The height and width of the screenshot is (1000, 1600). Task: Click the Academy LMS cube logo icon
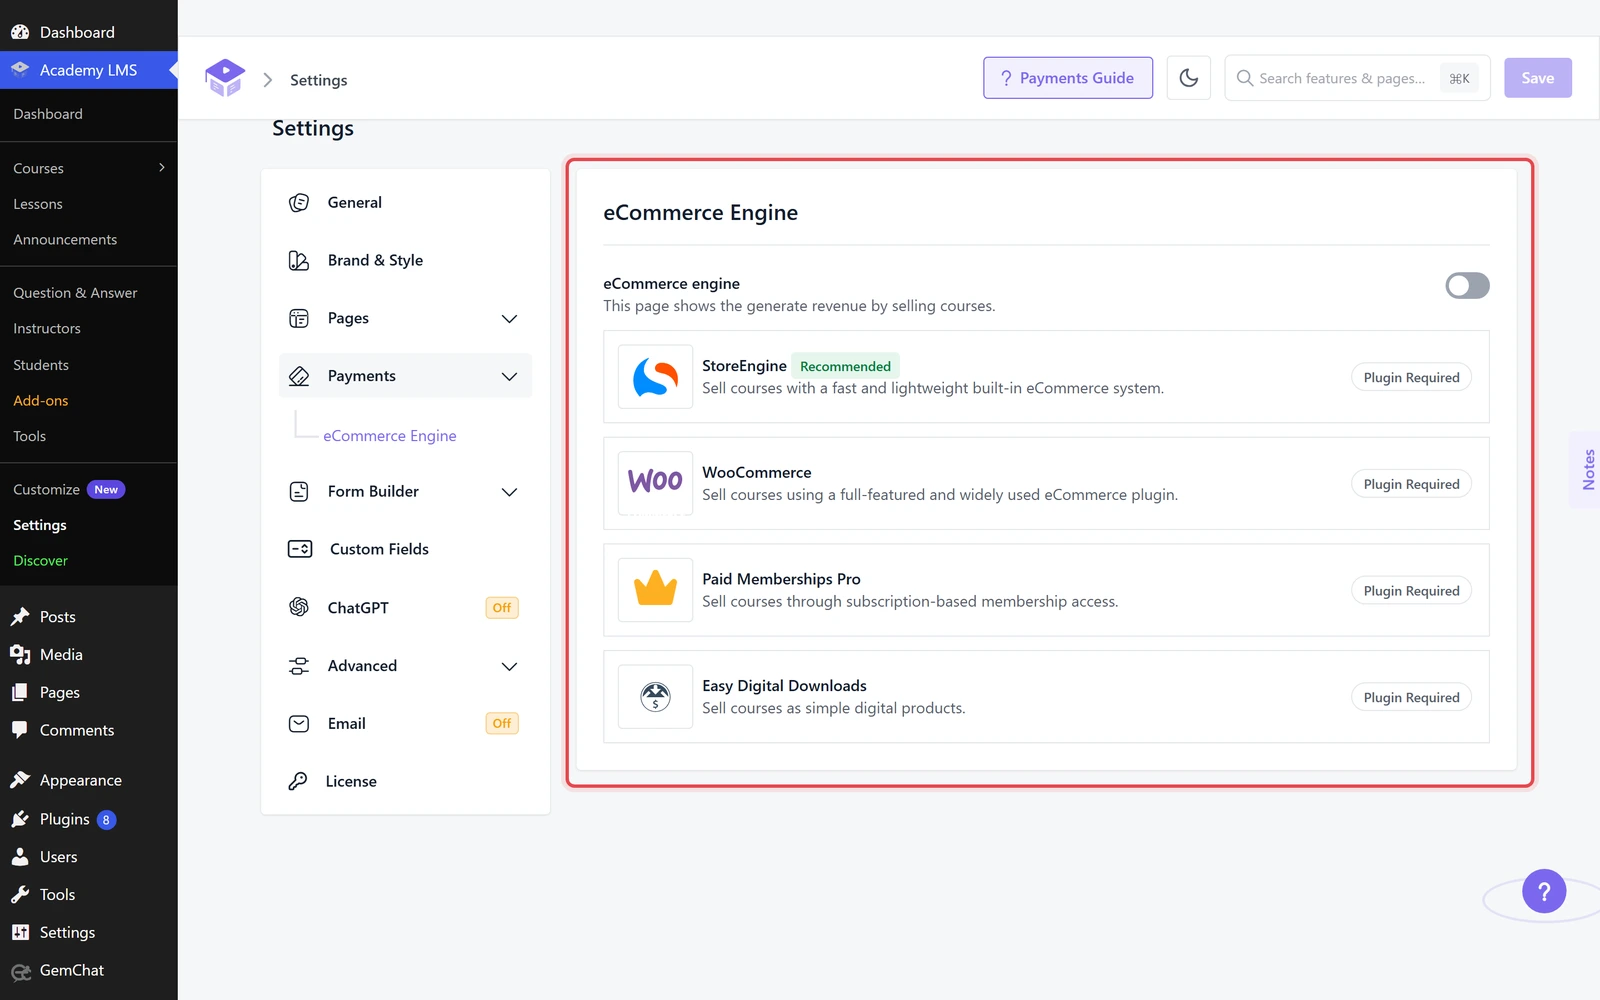pyautogui.click(x=225, y=78)
